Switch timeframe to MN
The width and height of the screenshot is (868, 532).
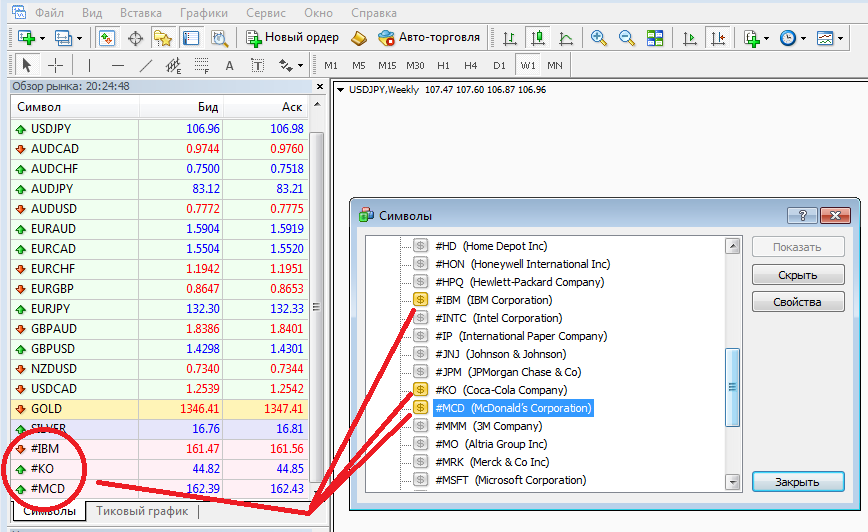click(555, 65)
